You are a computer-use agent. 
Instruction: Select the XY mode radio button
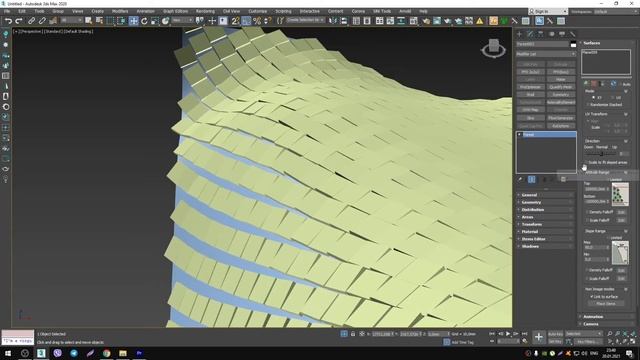coord(593,98)
